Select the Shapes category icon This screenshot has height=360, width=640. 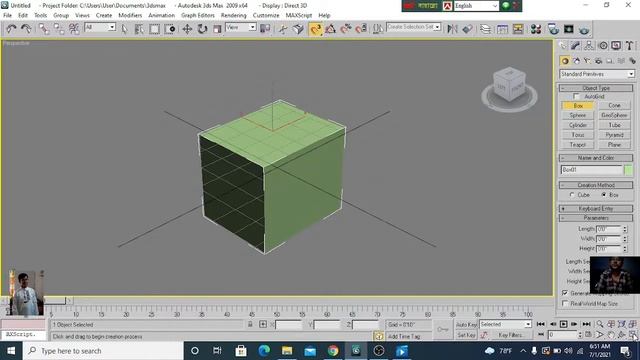click(x=576, y=61)
